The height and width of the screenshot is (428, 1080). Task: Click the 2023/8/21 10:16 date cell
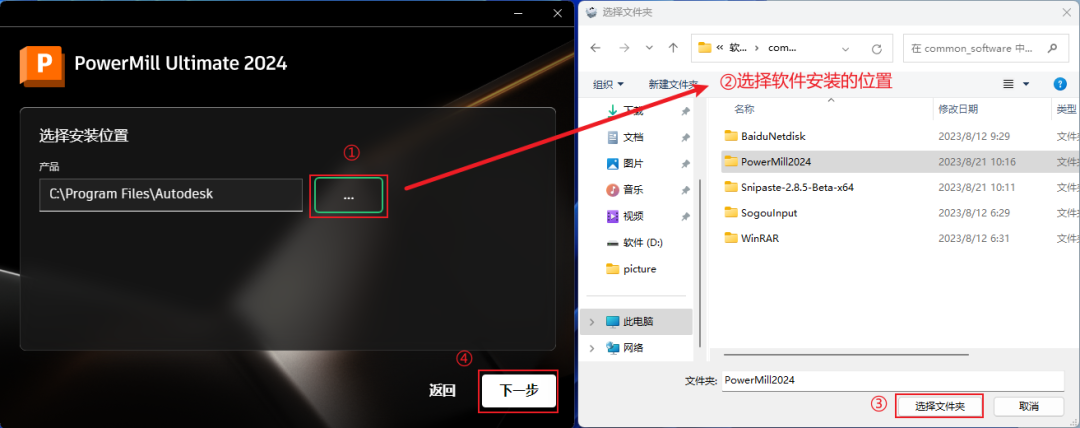(976, 162)
